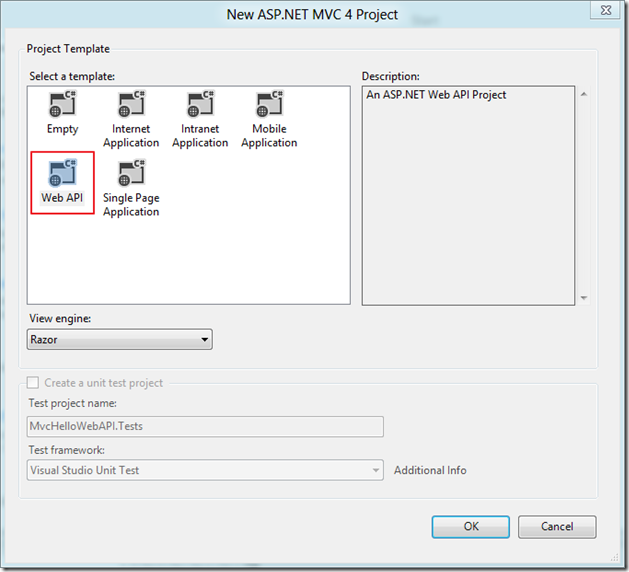The image size is (629, 572).
Task: Confirm with the OK button
Action: point(471,527)
